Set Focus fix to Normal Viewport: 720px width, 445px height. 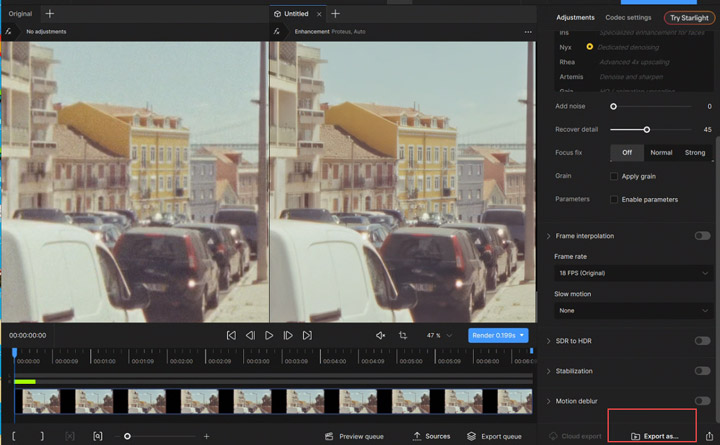(x=661, y=152)
